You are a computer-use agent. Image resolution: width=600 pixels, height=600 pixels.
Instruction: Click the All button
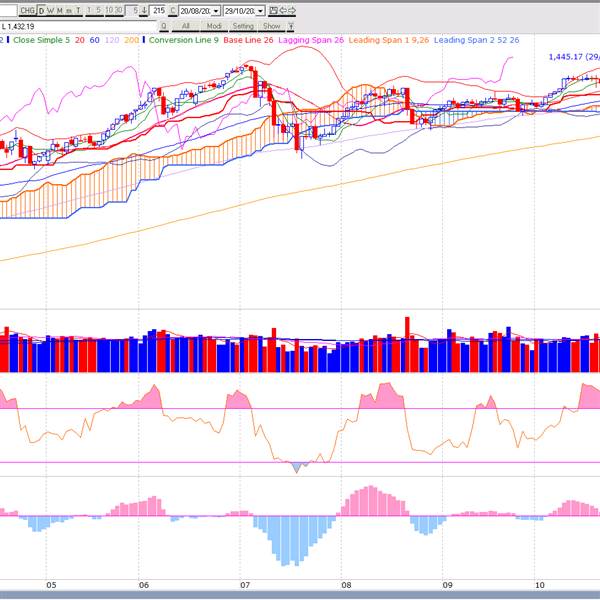pyautogui.click(x=186, y=26)
